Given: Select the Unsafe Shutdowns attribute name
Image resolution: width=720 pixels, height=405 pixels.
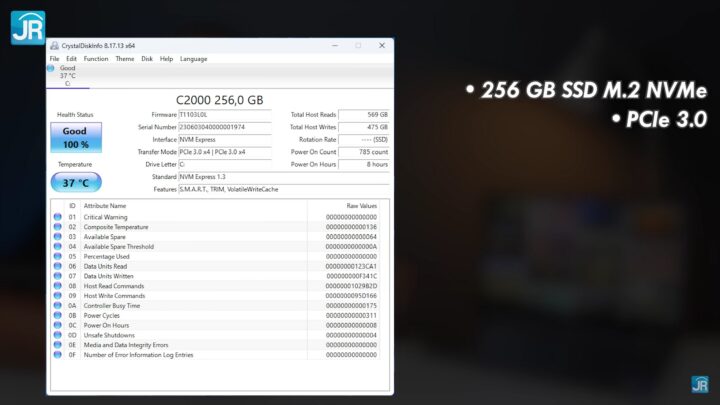Looking at the screenshot, I should pos(109,335).
